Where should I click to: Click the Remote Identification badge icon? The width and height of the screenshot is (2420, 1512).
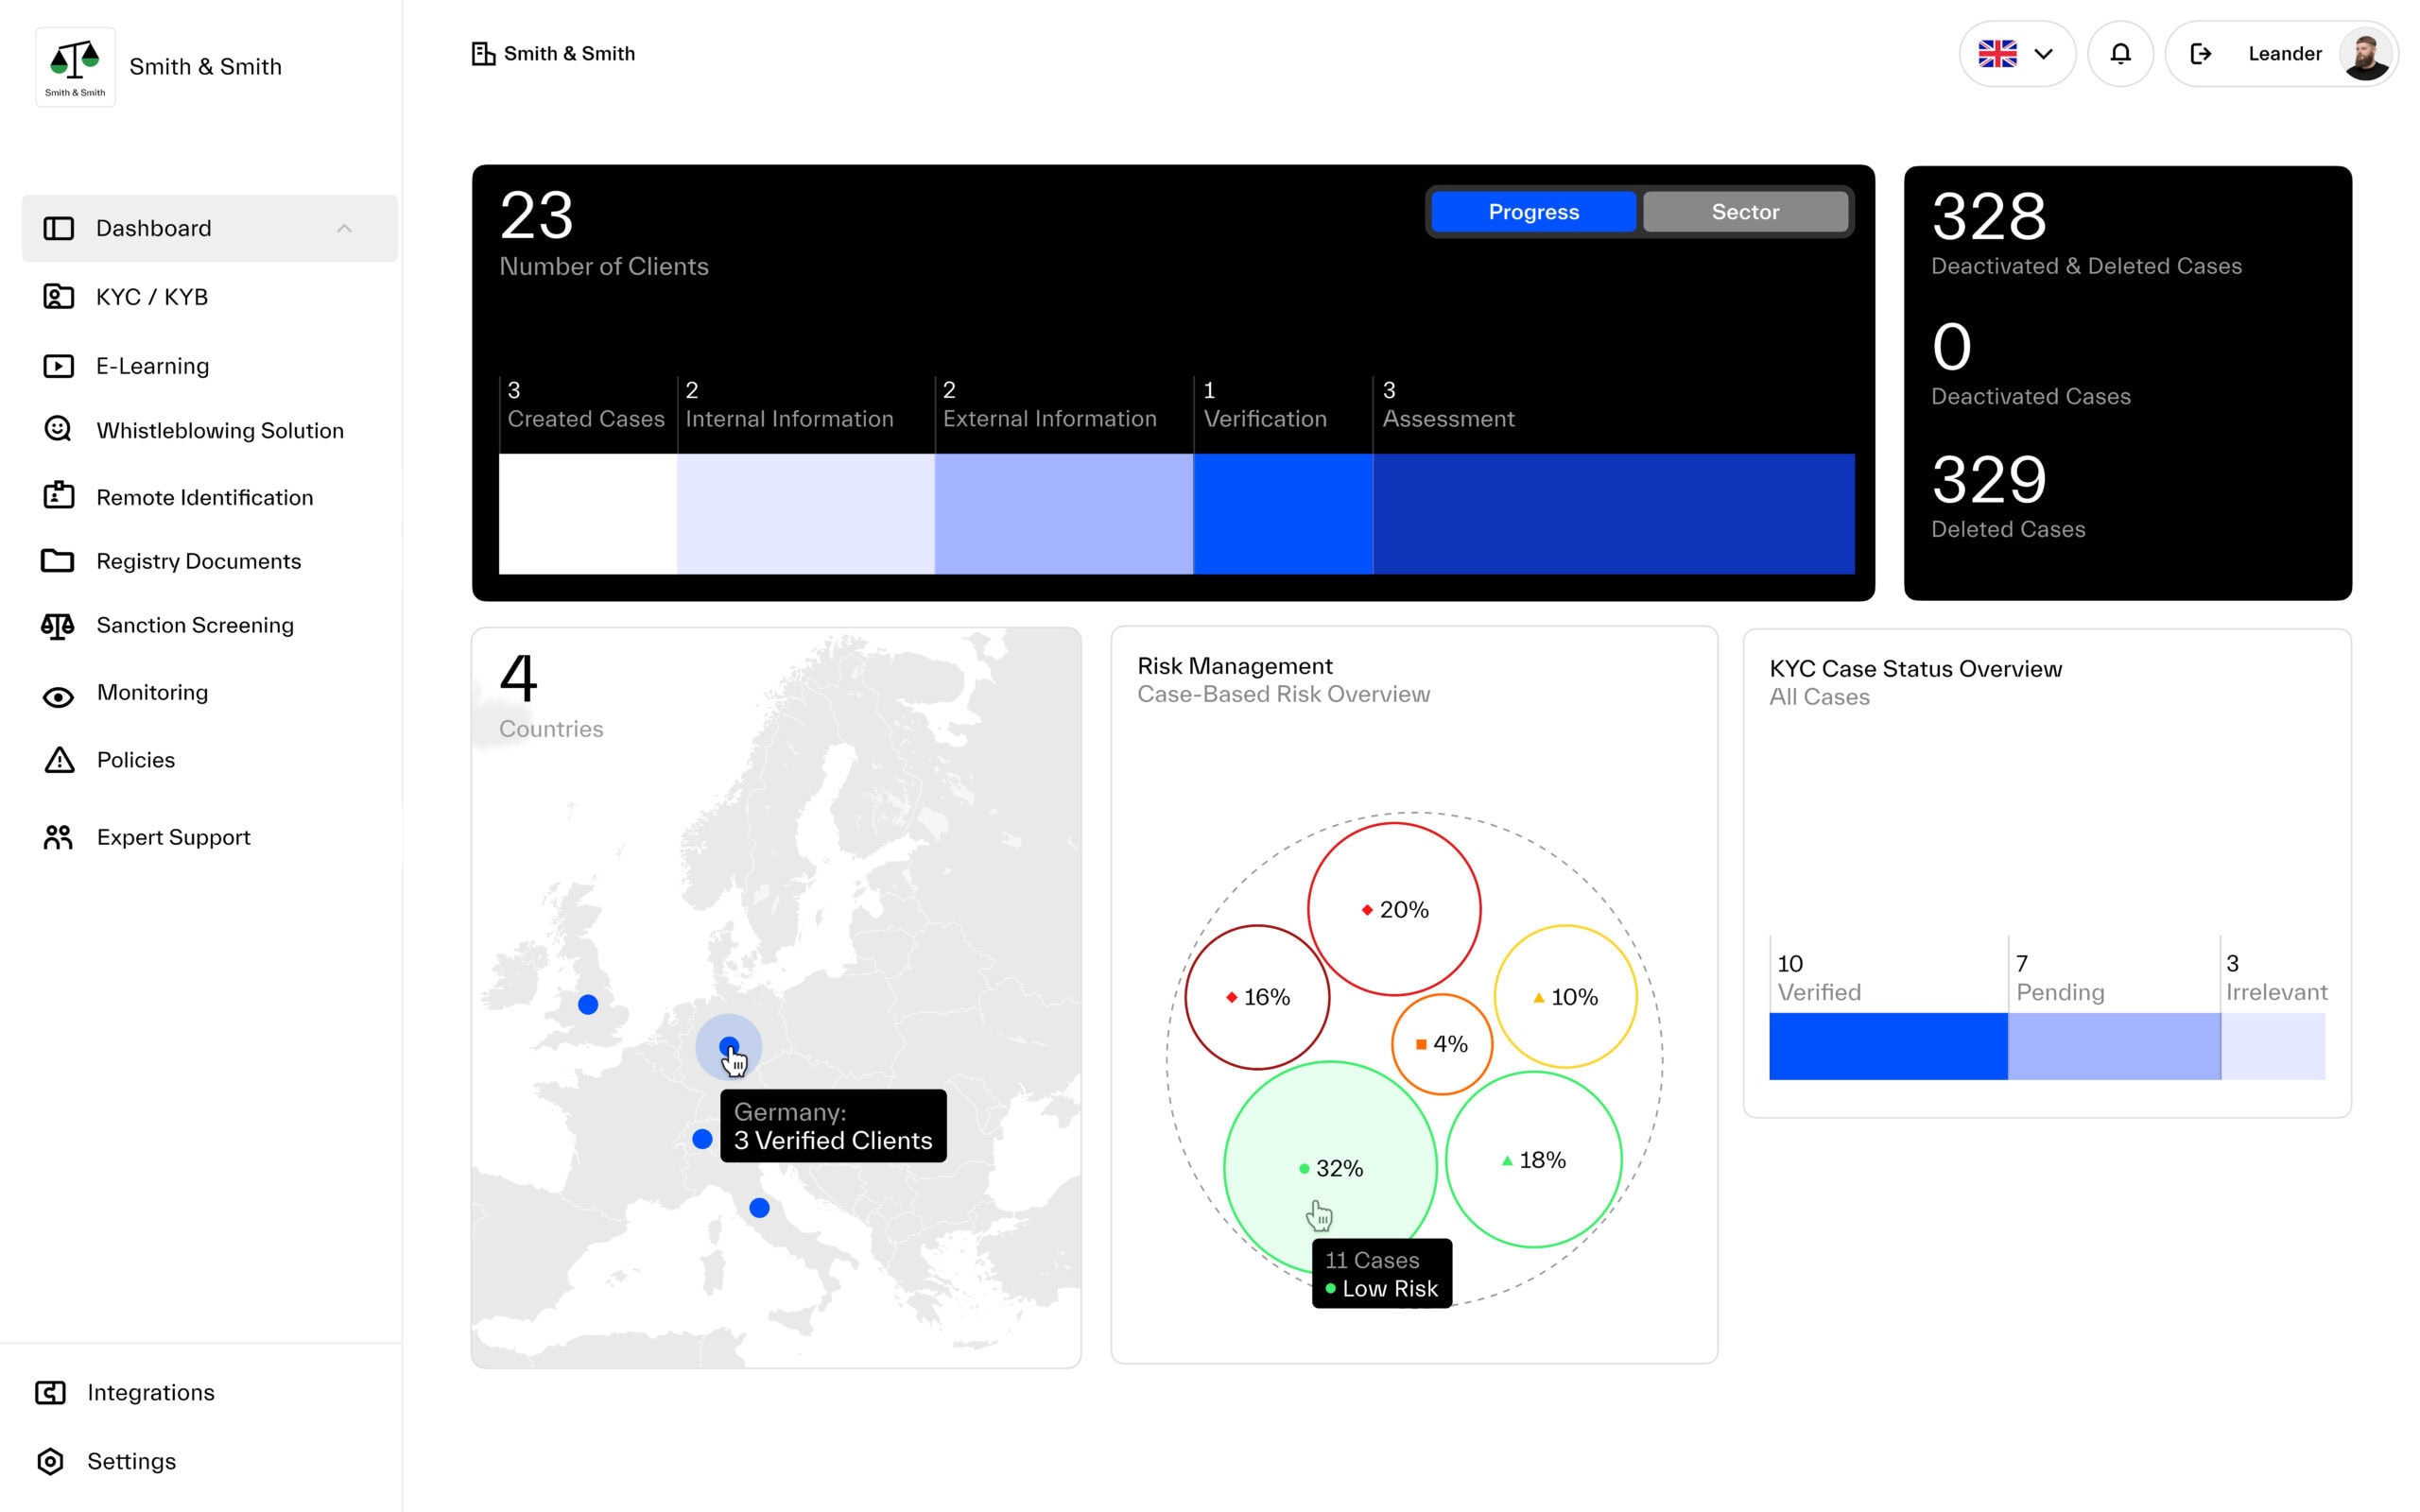pos(57,495)
